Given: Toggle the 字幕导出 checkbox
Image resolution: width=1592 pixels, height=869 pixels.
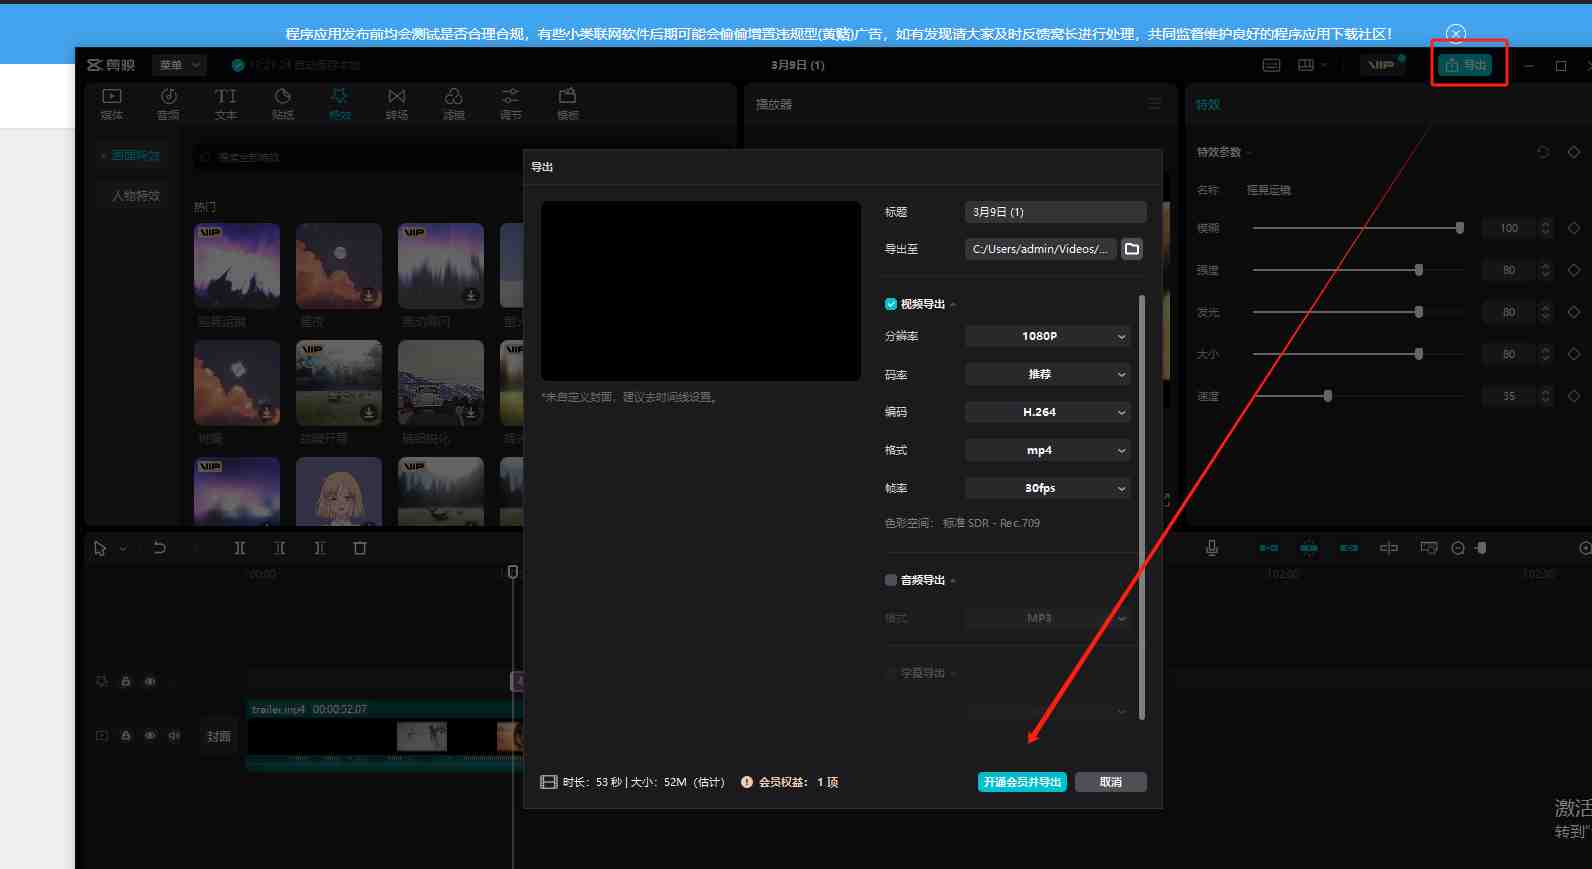Looking at the screenshot, I should point(891,673).
